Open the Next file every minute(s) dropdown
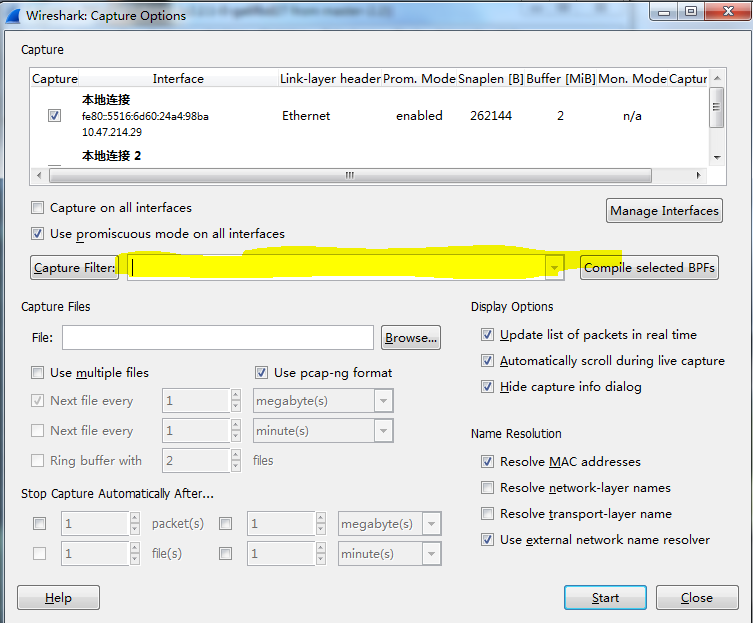This screenshot has height=623, width=753. click(383, 431)
